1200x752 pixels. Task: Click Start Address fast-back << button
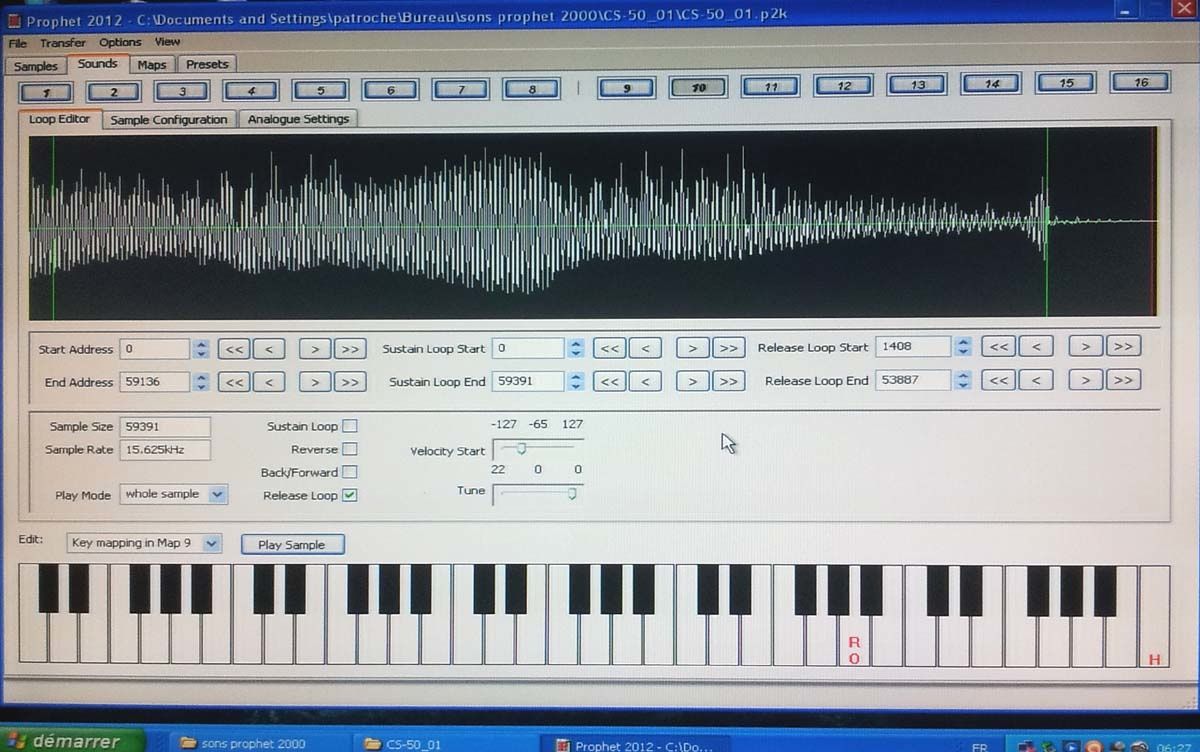coord(234,349)
